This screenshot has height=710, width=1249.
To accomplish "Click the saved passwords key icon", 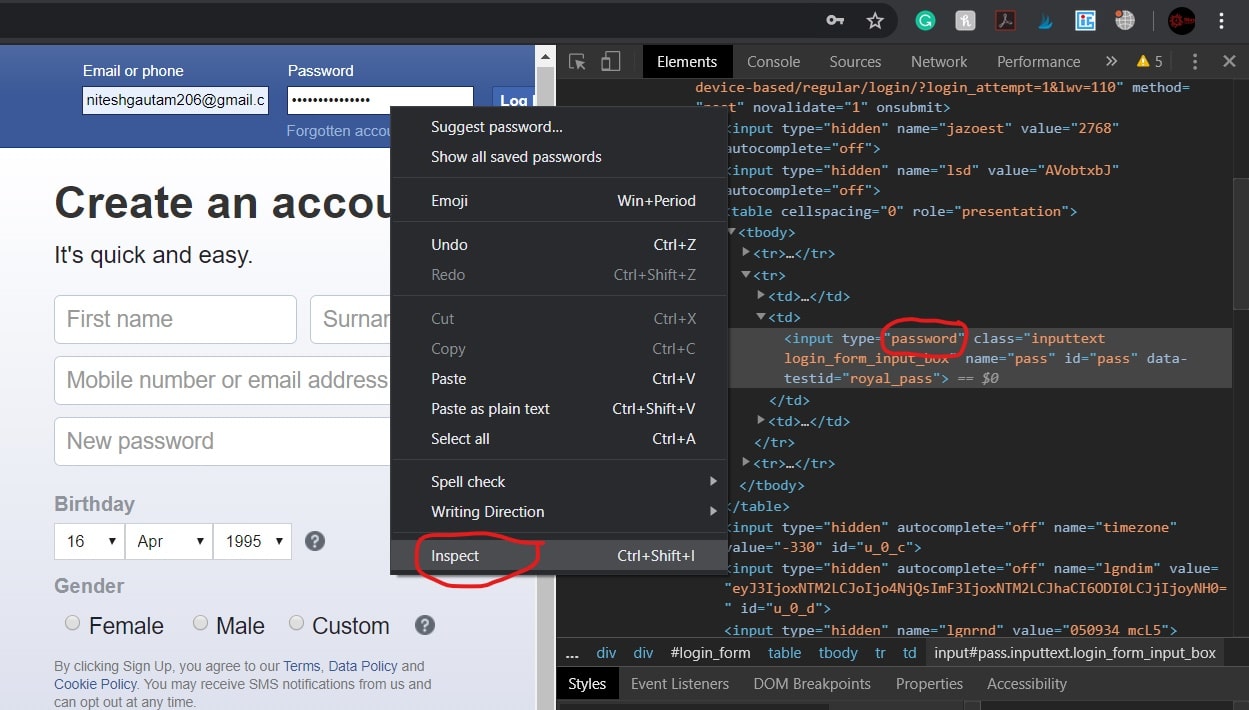I will click(835, 20).
